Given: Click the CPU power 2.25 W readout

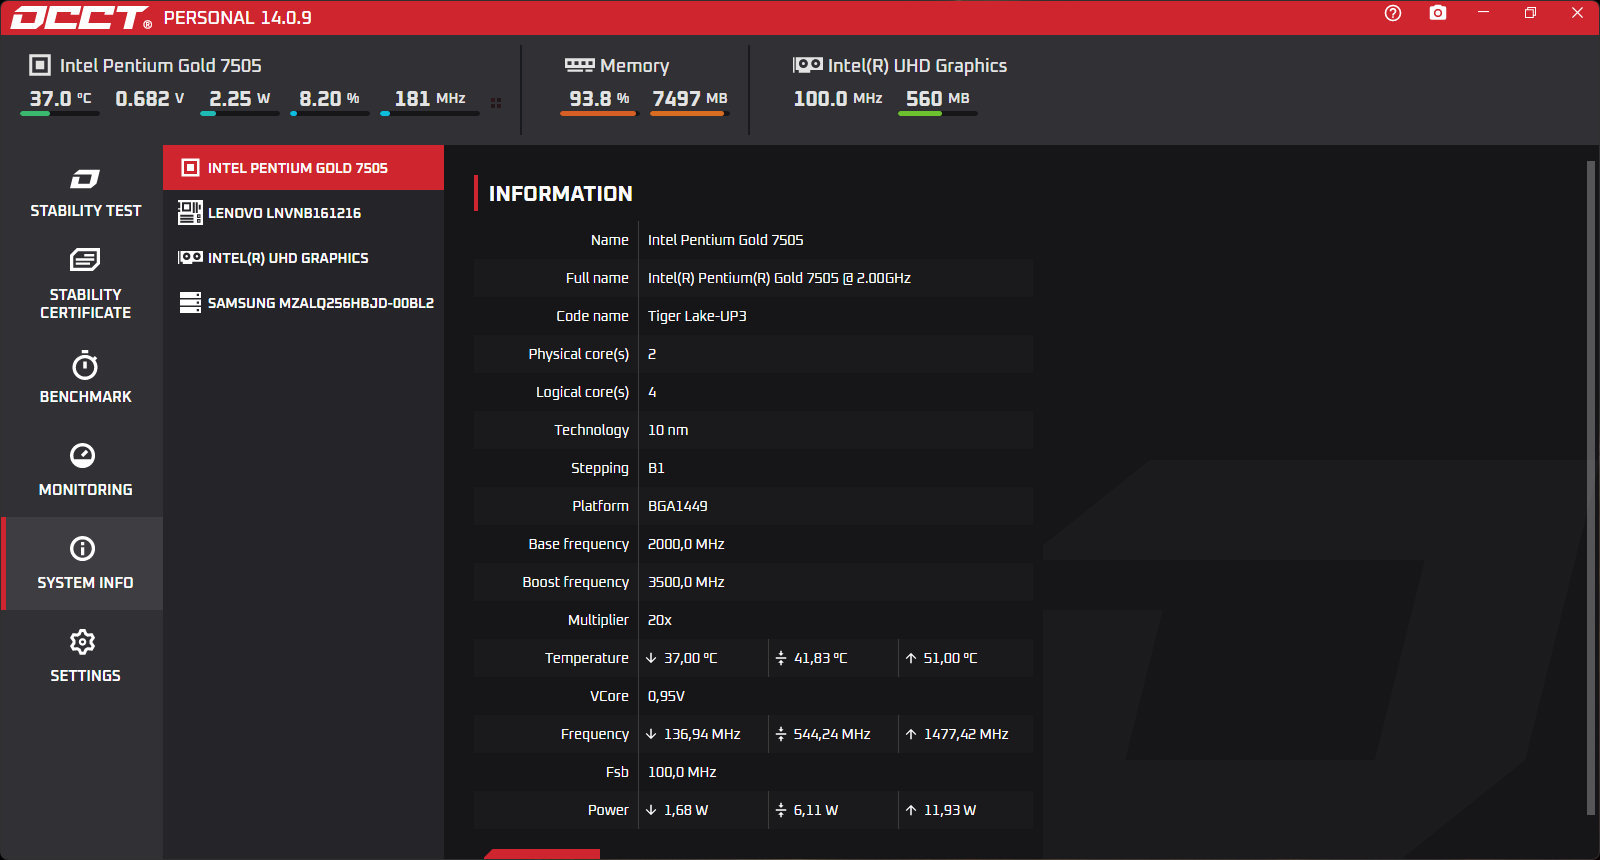Looking at the screenshot, I should point(240,99).
